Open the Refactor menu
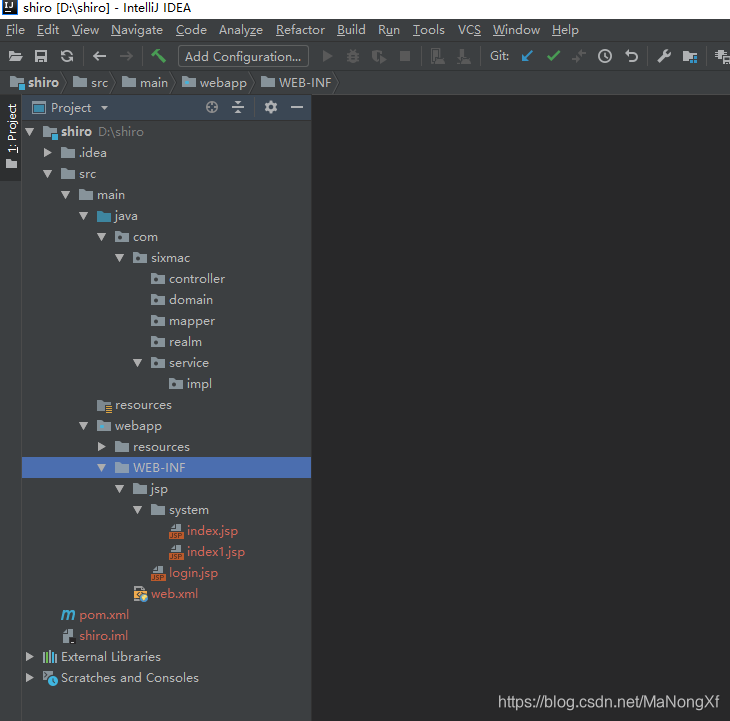 300,30
